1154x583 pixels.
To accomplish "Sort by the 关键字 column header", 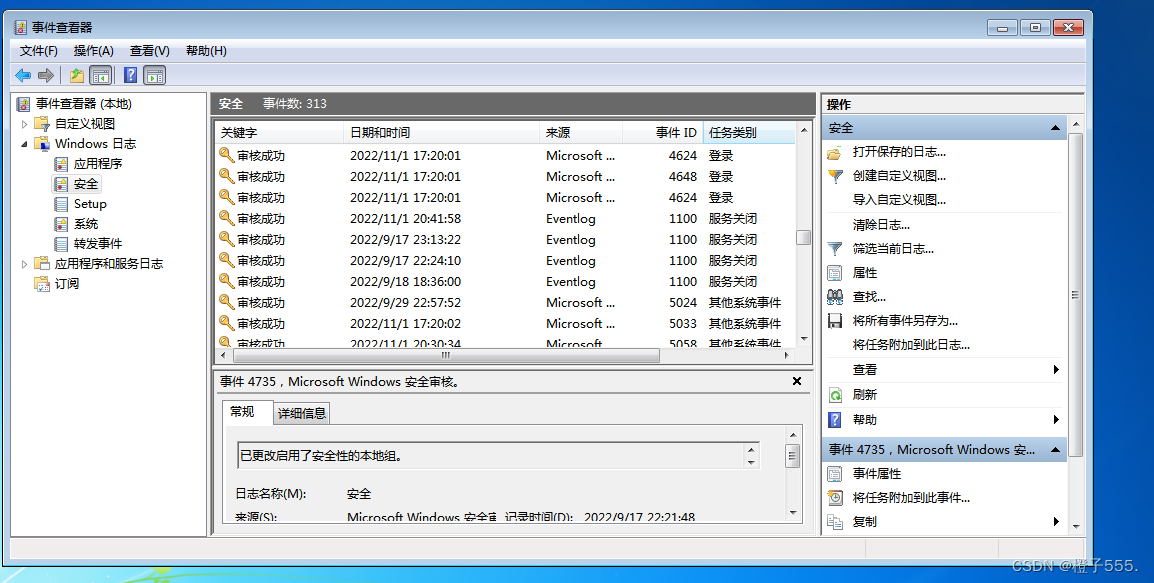I will [280, 132].
